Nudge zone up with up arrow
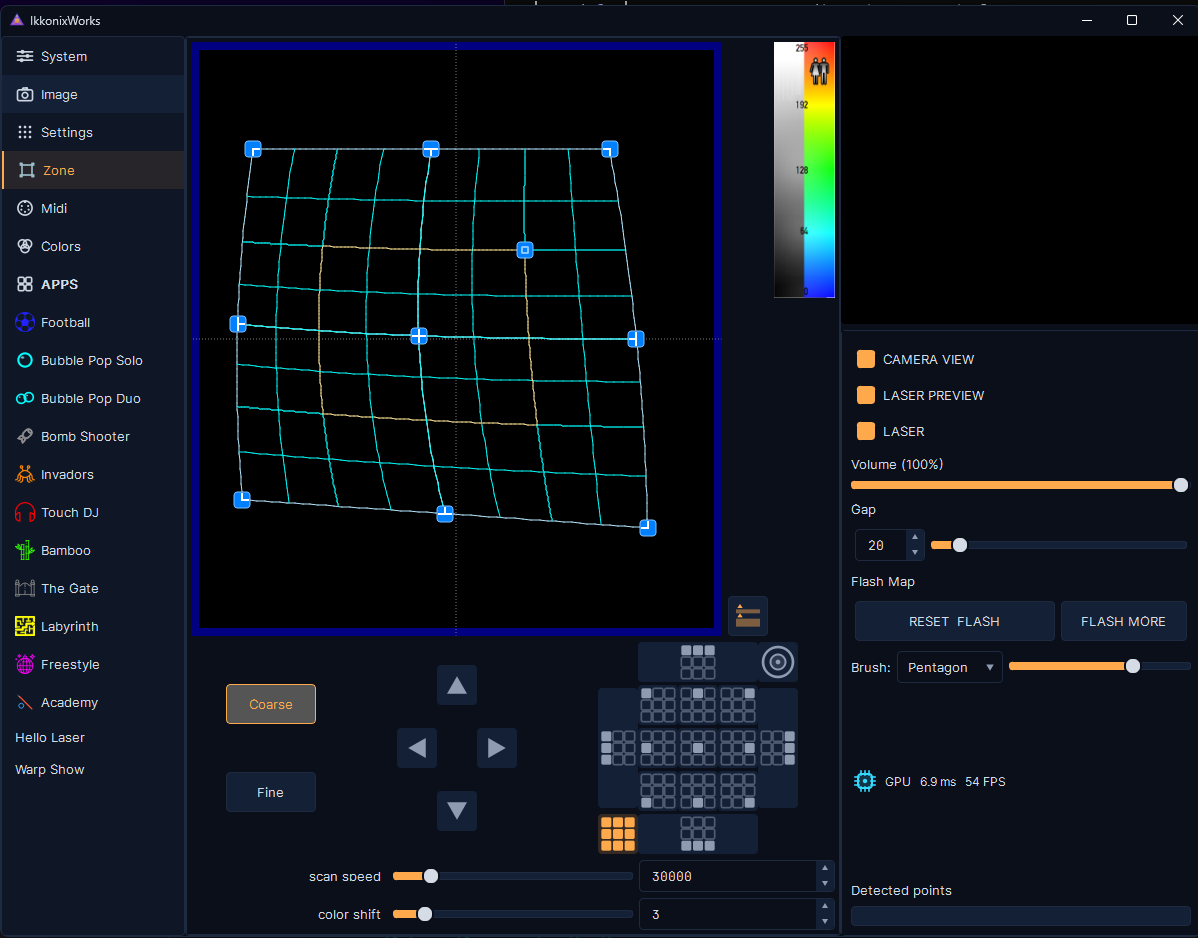 tap(457, 685)
